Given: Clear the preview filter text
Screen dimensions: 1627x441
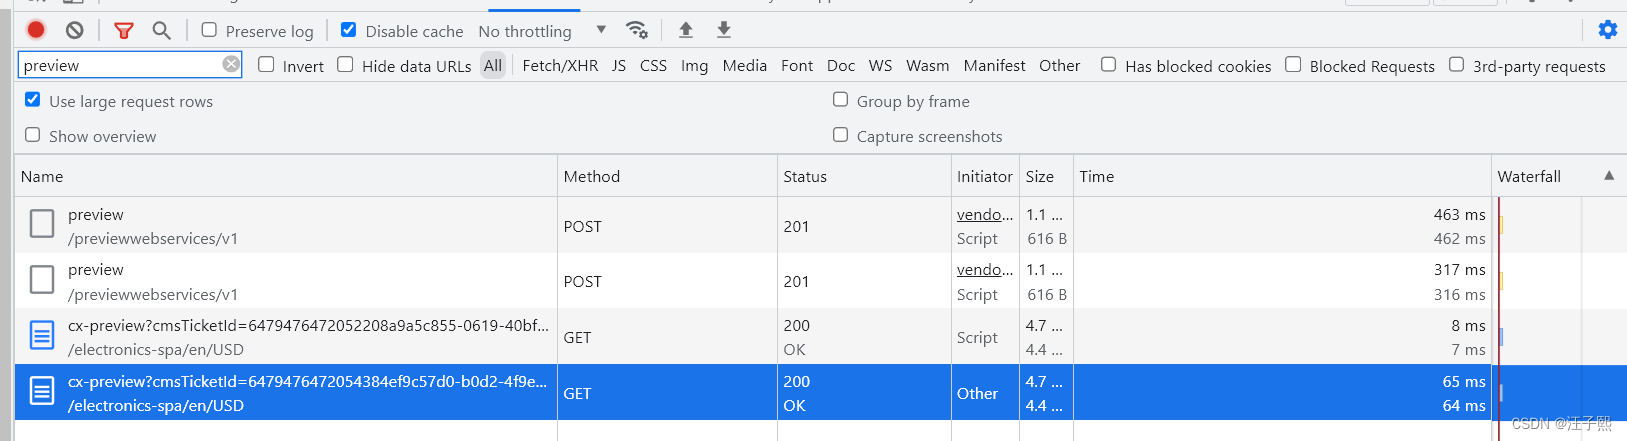Looking at the screenshot, I should (x=231, y=64).
